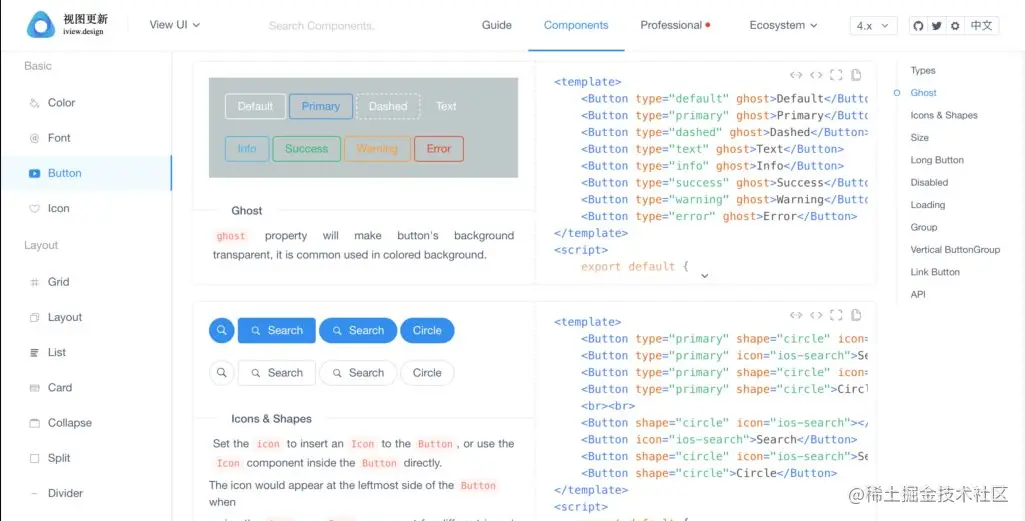Screen dimensions: 1025x521
Task: Click the iView logo icon
Action: 41,25
